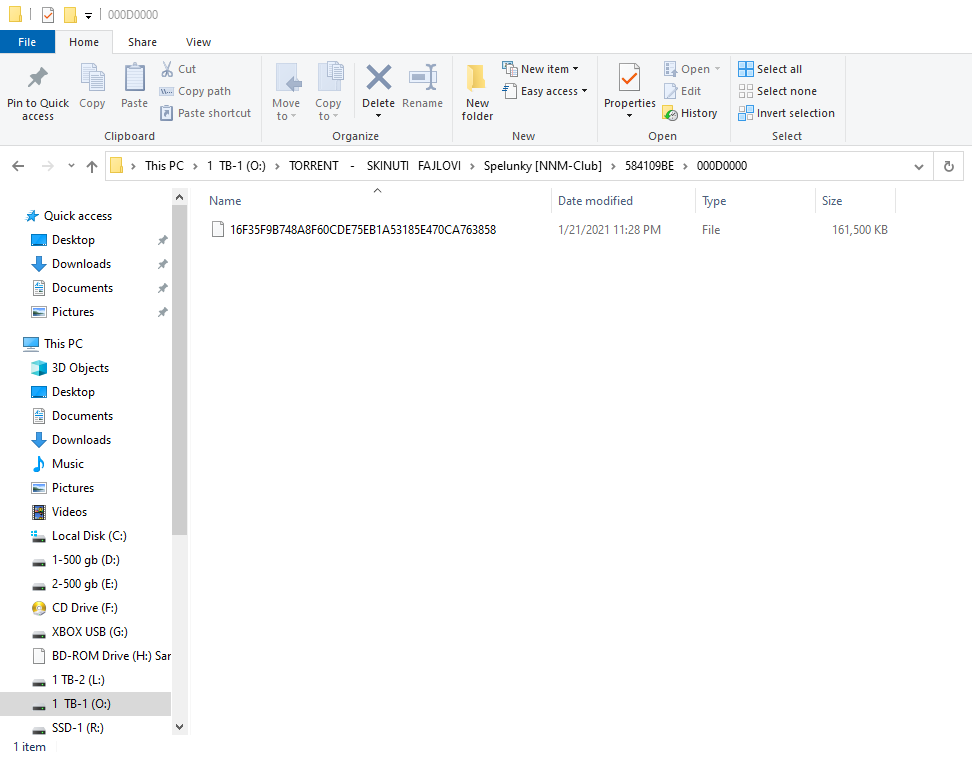Open XBOX USB (G:) drive
Viewport: 972px width, 758px height.
tap(89, 632)
